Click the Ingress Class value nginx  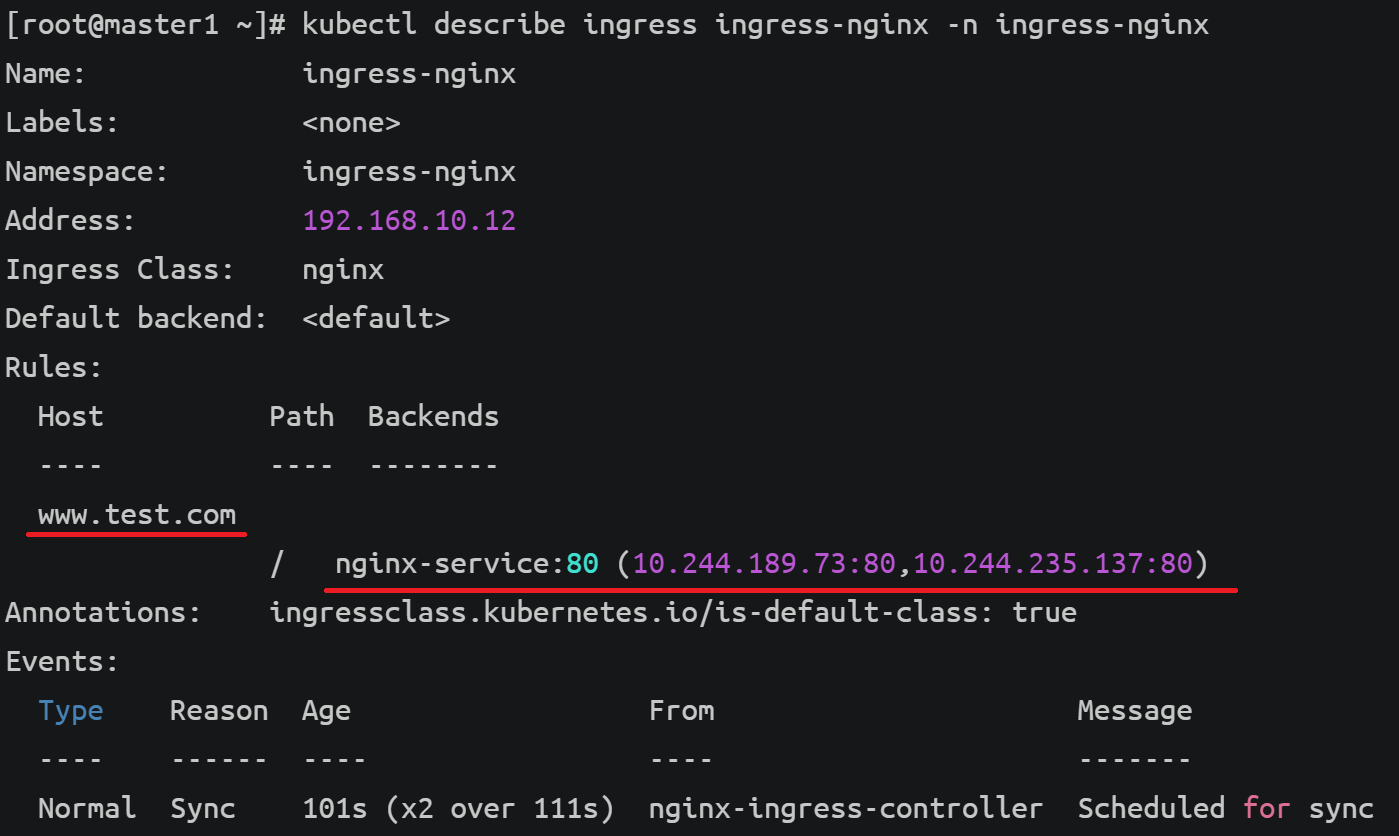[342, 268]
